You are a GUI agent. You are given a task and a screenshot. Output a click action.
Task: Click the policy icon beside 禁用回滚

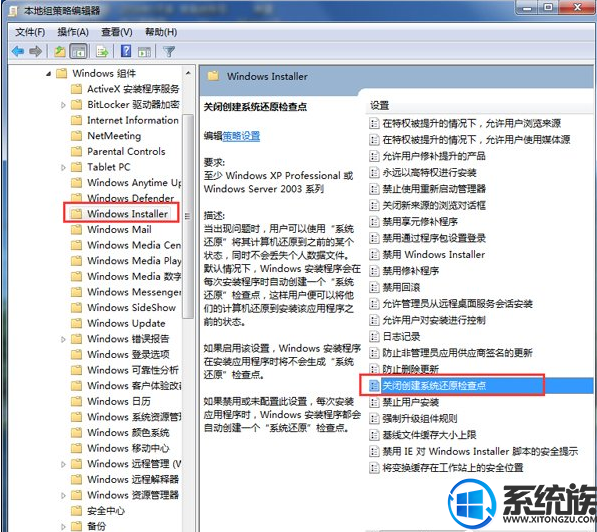(374, 288)
